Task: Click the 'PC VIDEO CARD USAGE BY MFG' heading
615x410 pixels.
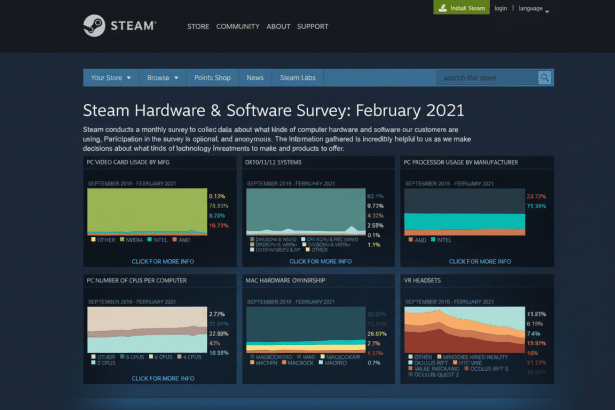Action: [128, 162]
